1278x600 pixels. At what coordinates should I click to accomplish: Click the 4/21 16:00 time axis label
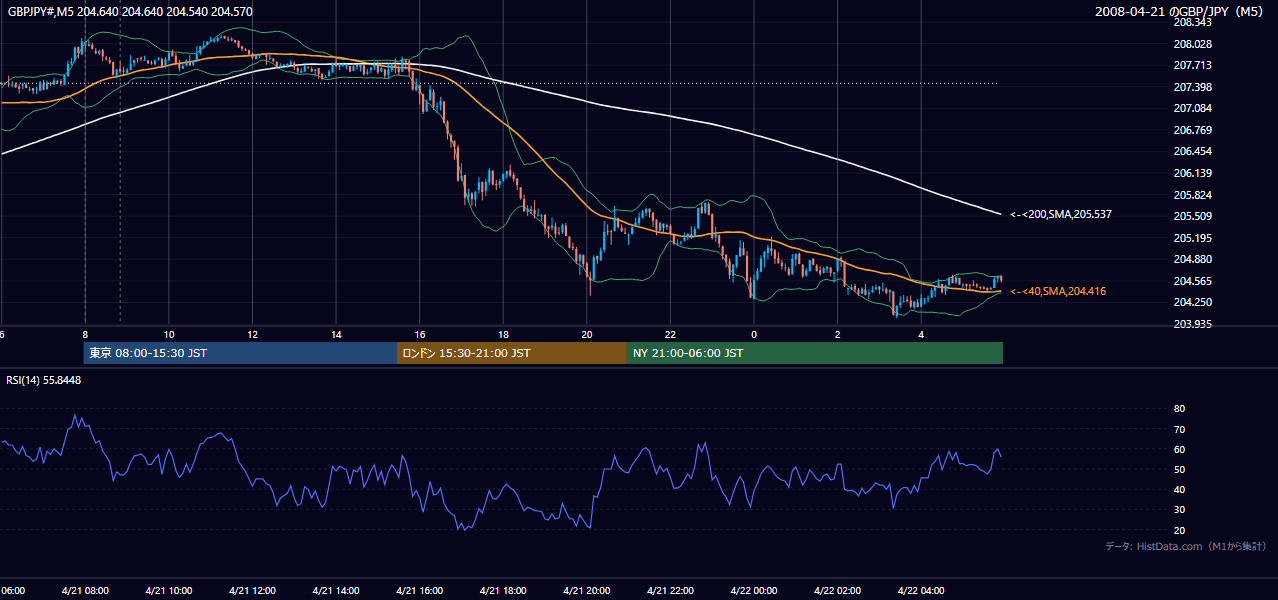[419, 590]
